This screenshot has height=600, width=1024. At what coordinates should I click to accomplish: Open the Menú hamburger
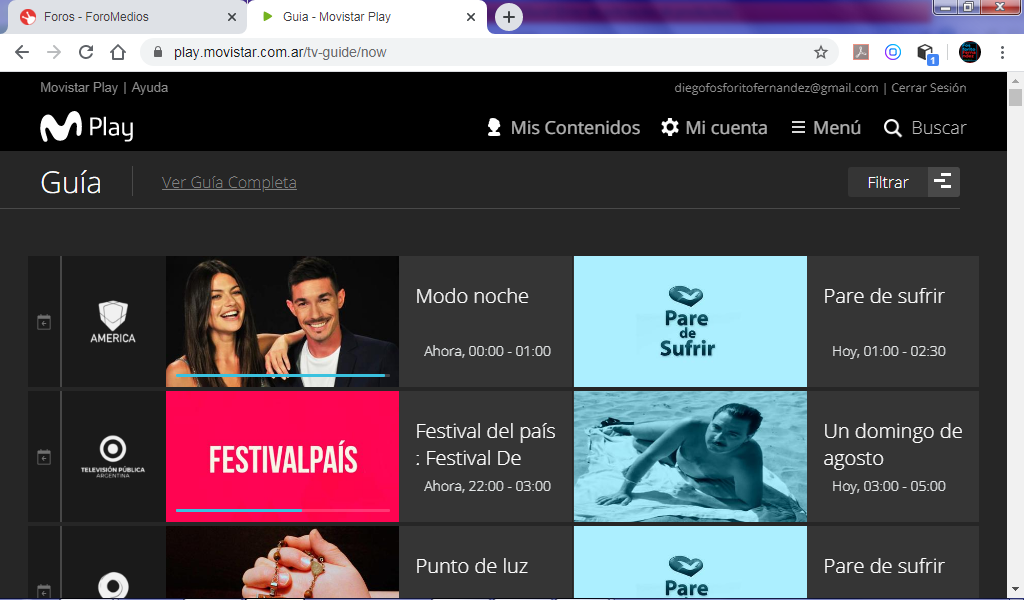pos(826,127)
